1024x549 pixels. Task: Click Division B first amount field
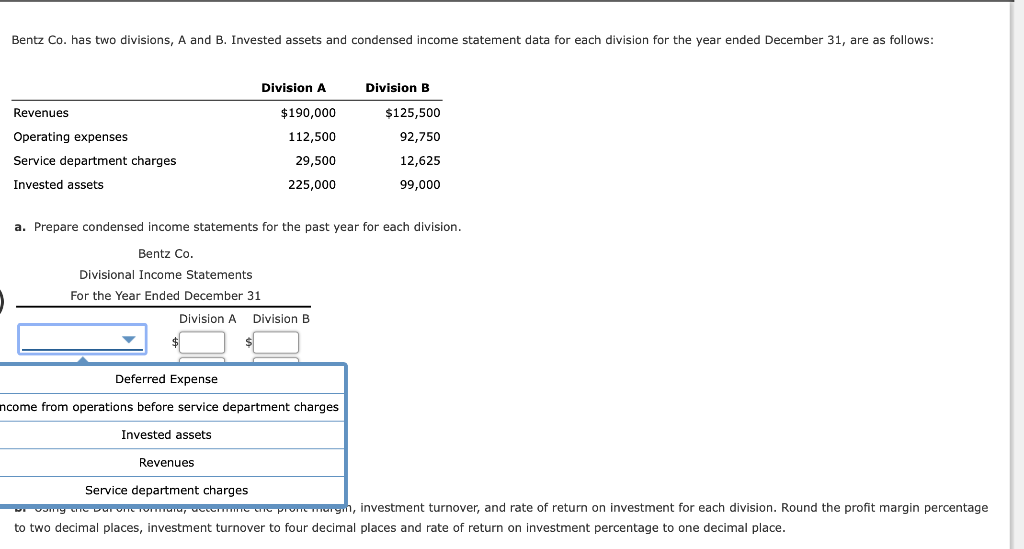[x=276, y=343]
